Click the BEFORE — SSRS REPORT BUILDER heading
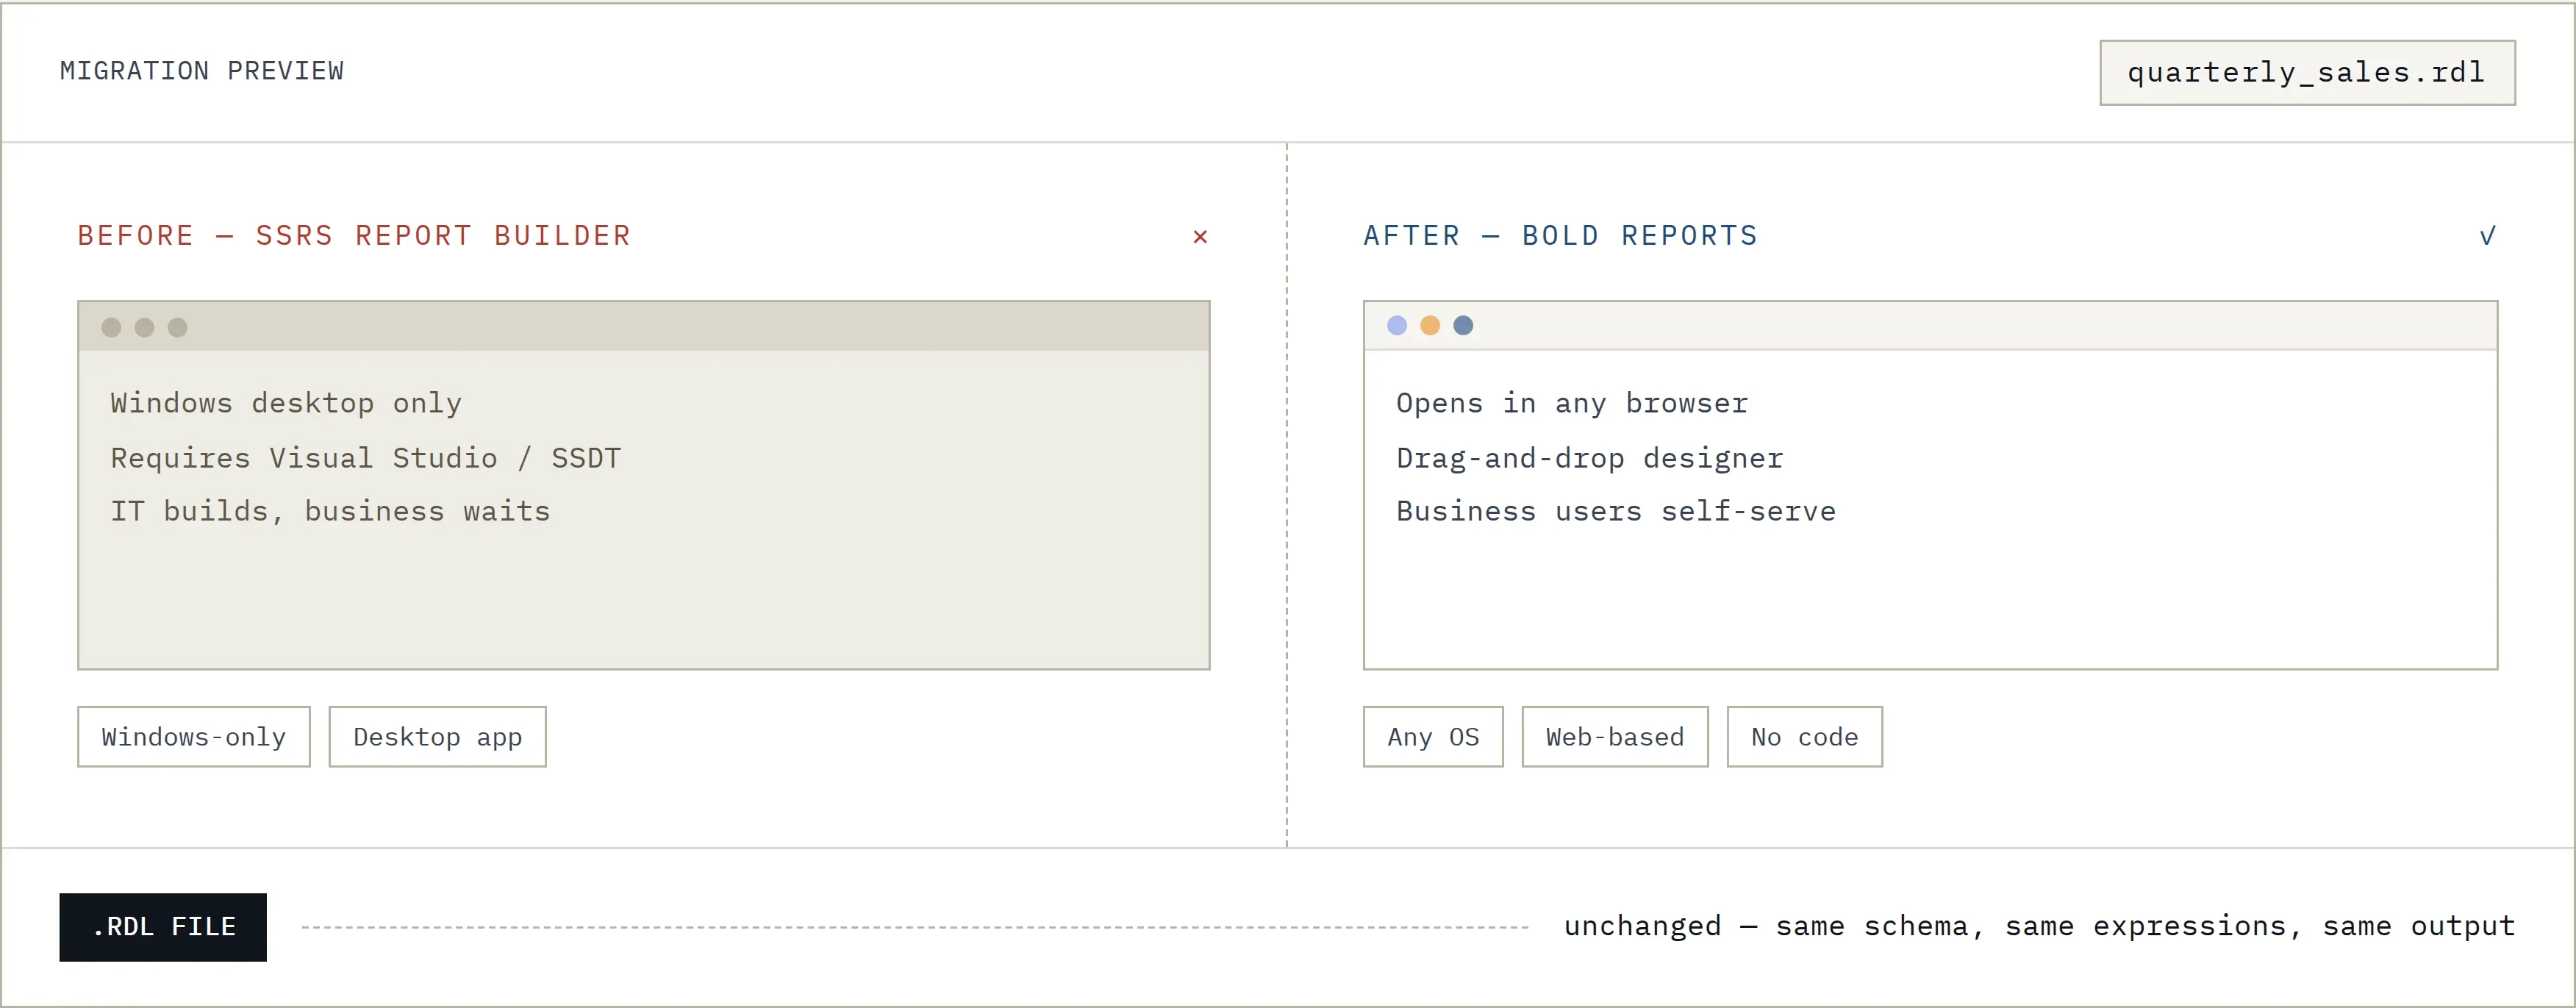 [x=355, y=236]
